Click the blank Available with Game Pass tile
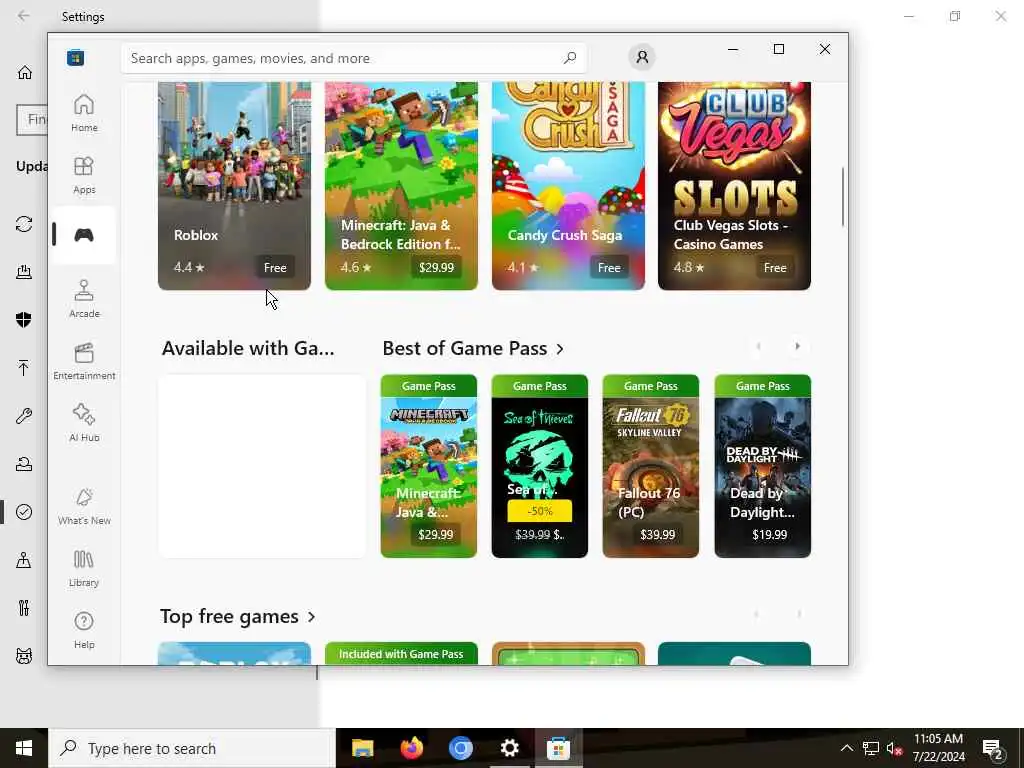Screen dimensions: 1024x768 [263, 466]
